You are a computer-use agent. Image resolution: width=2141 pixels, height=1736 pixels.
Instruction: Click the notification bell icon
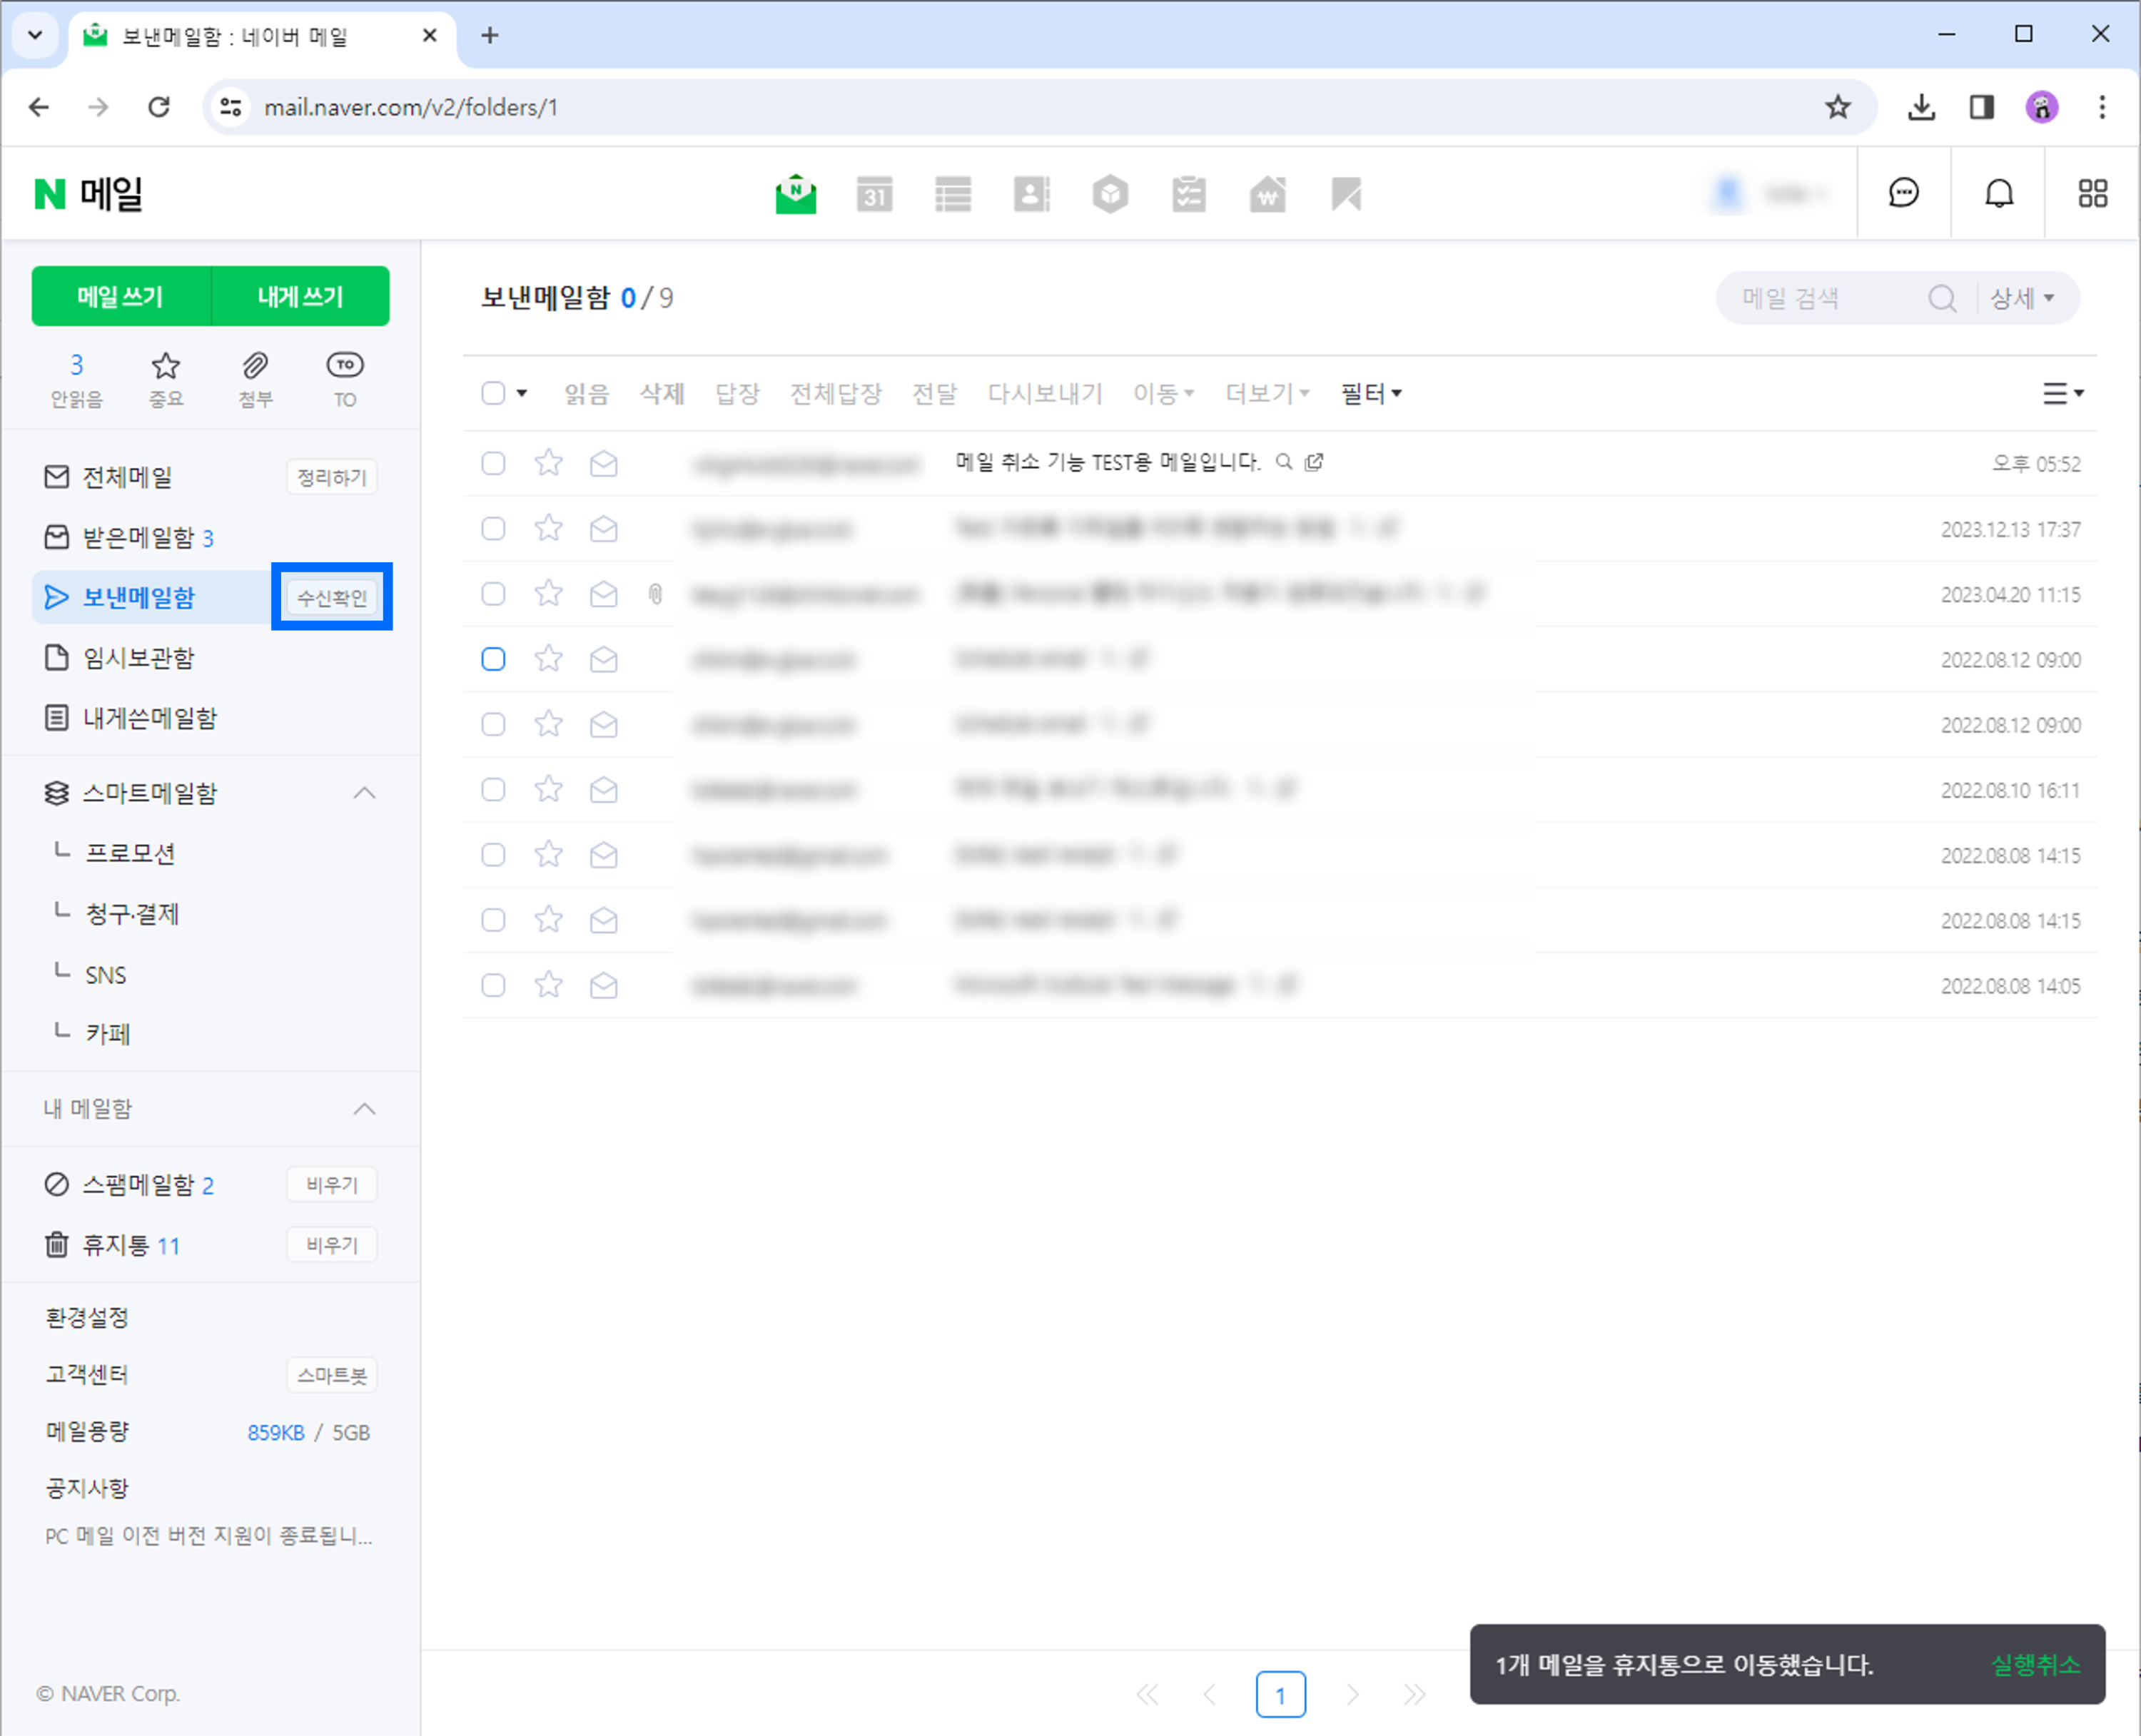[x=1998, y=193]
